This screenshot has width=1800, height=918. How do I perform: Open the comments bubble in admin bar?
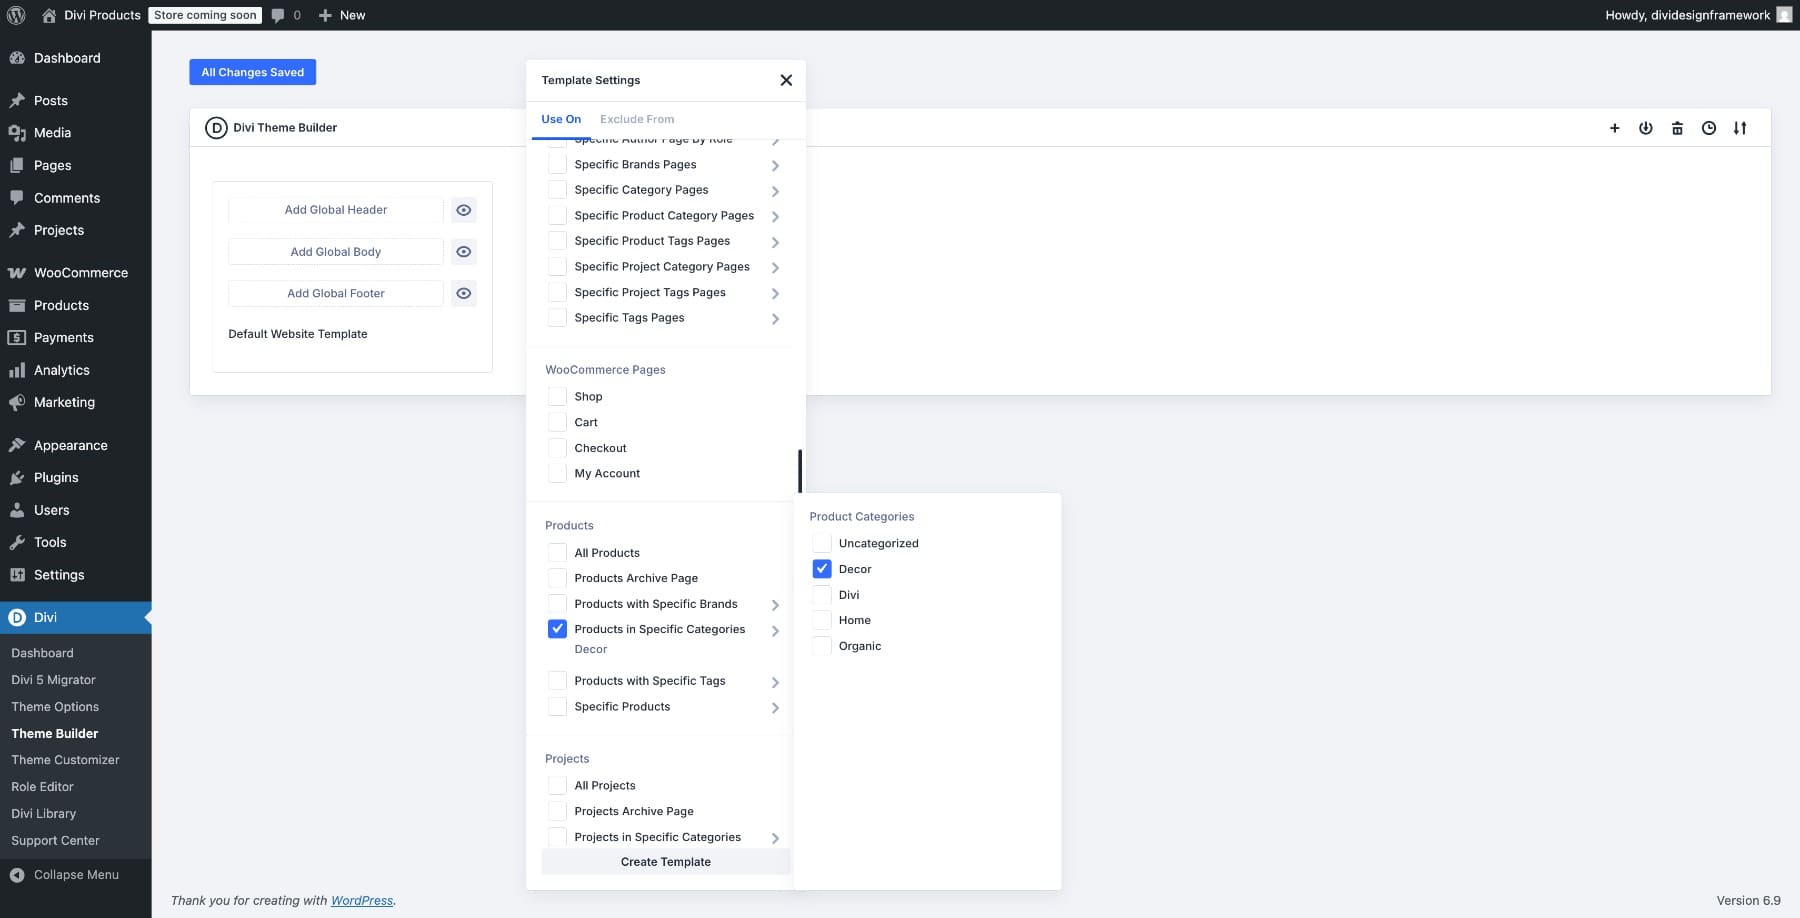279,15
